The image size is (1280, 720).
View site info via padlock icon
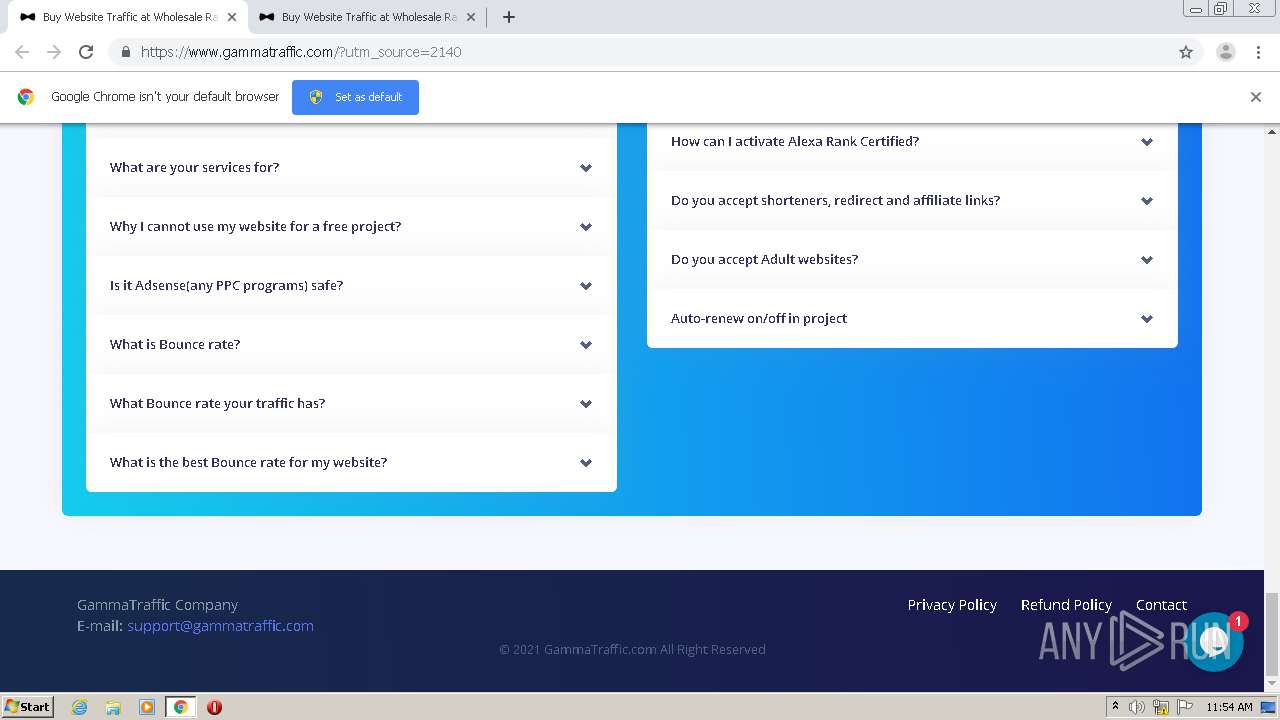pyautogui.click(x=125, y=52)
